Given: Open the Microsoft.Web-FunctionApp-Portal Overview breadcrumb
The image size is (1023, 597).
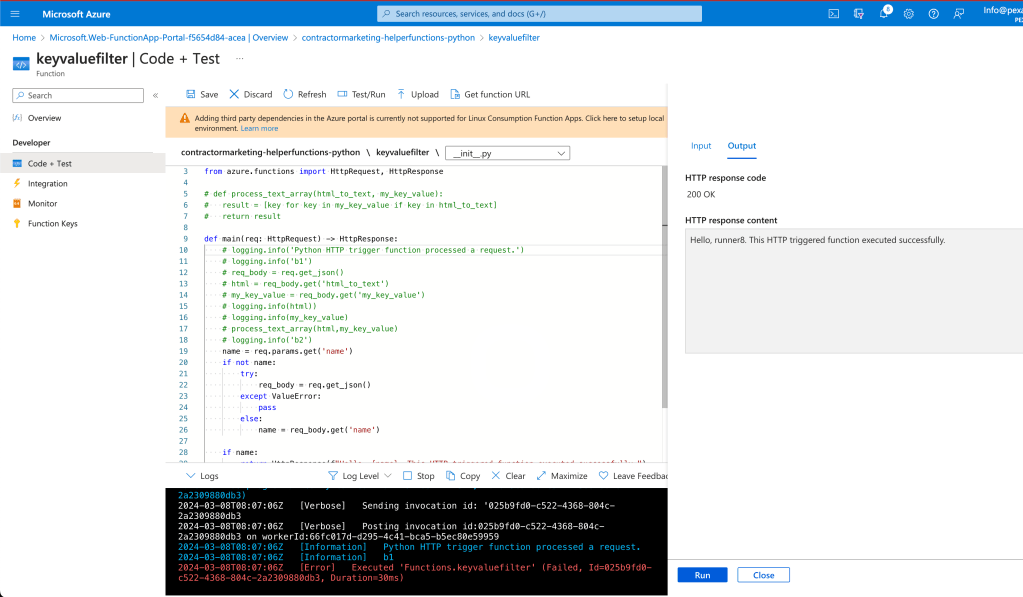Looking at the screenshot, I should click(x=169, y=38).
